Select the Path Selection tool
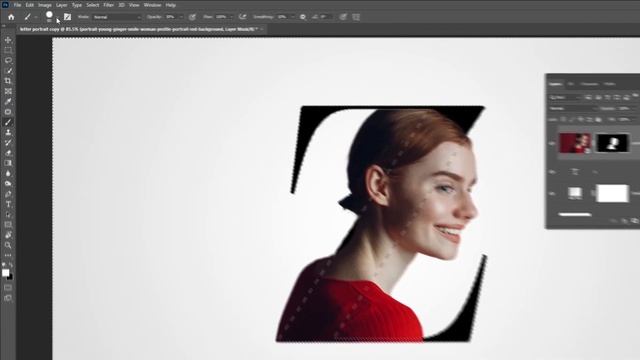The image size is (640, 360). coord(8,214)
